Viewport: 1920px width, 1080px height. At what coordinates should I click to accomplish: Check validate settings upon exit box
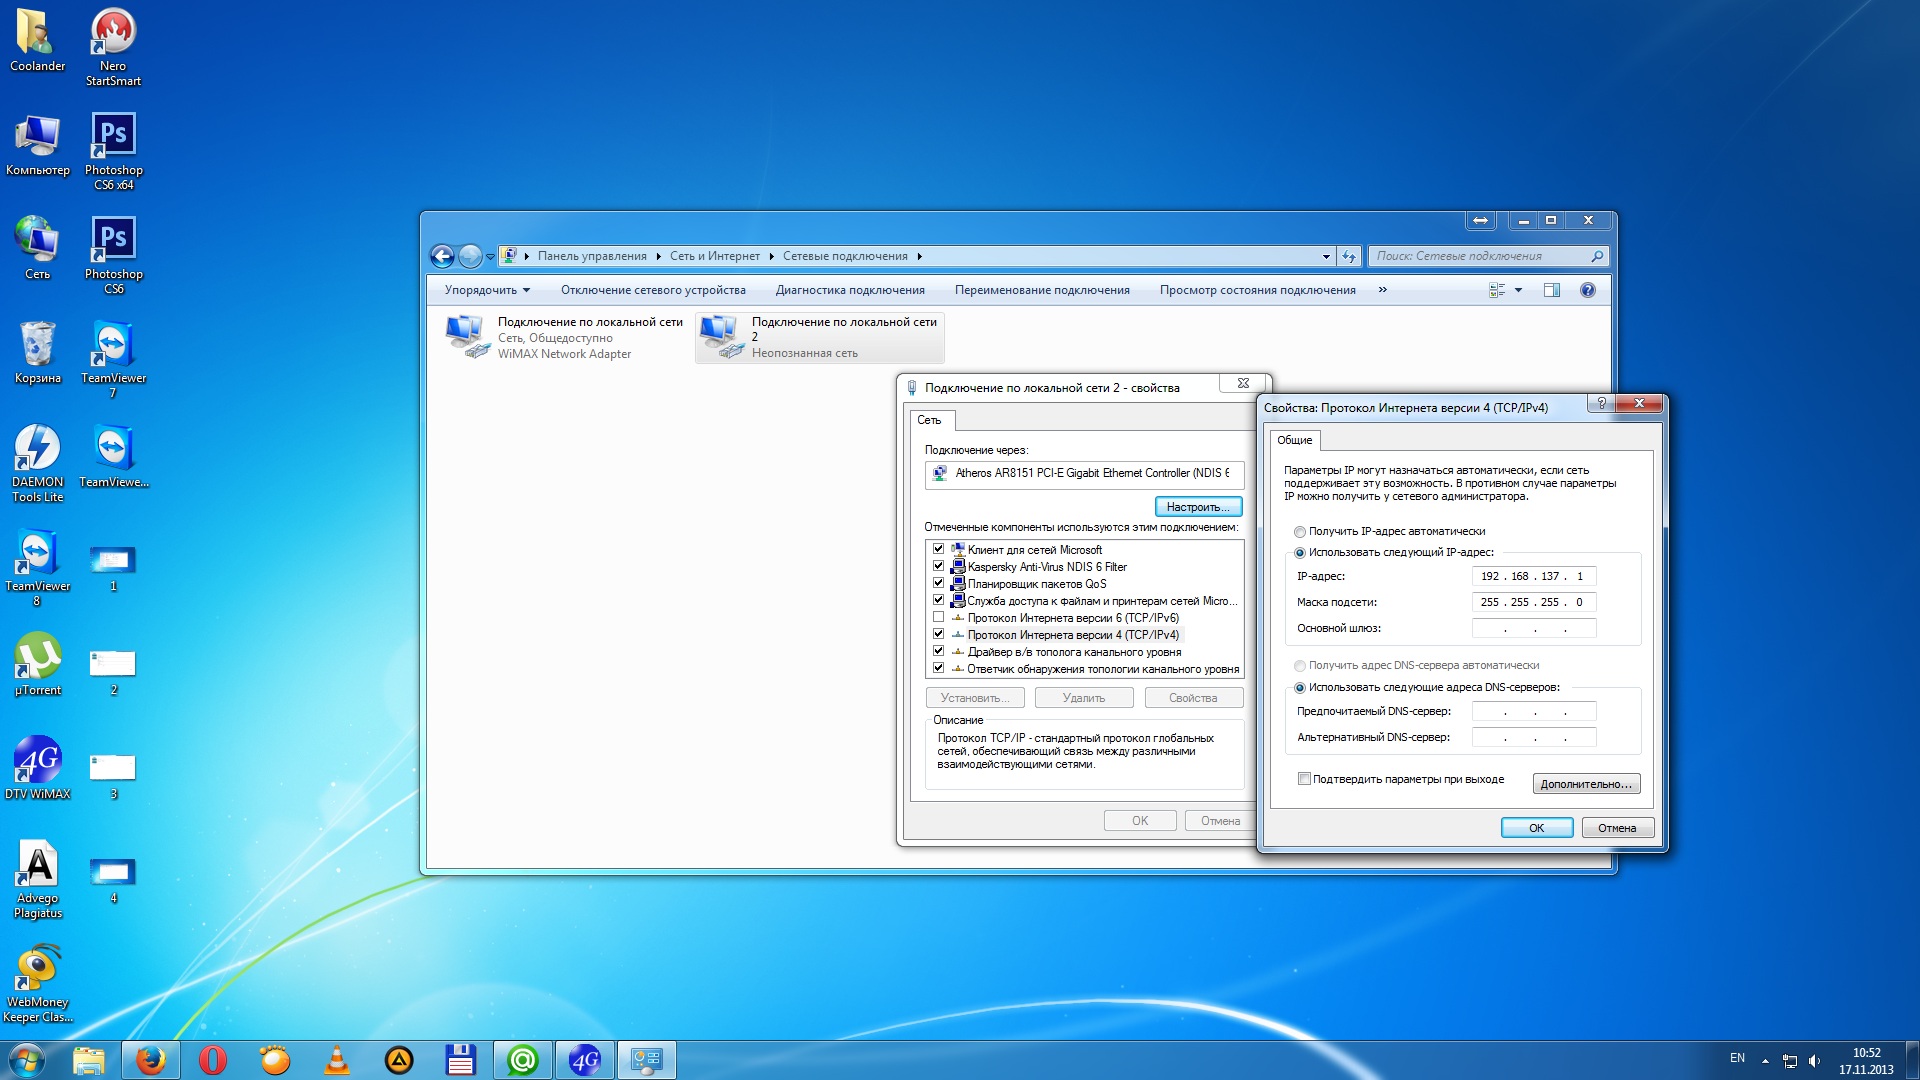click(1304, 779)
